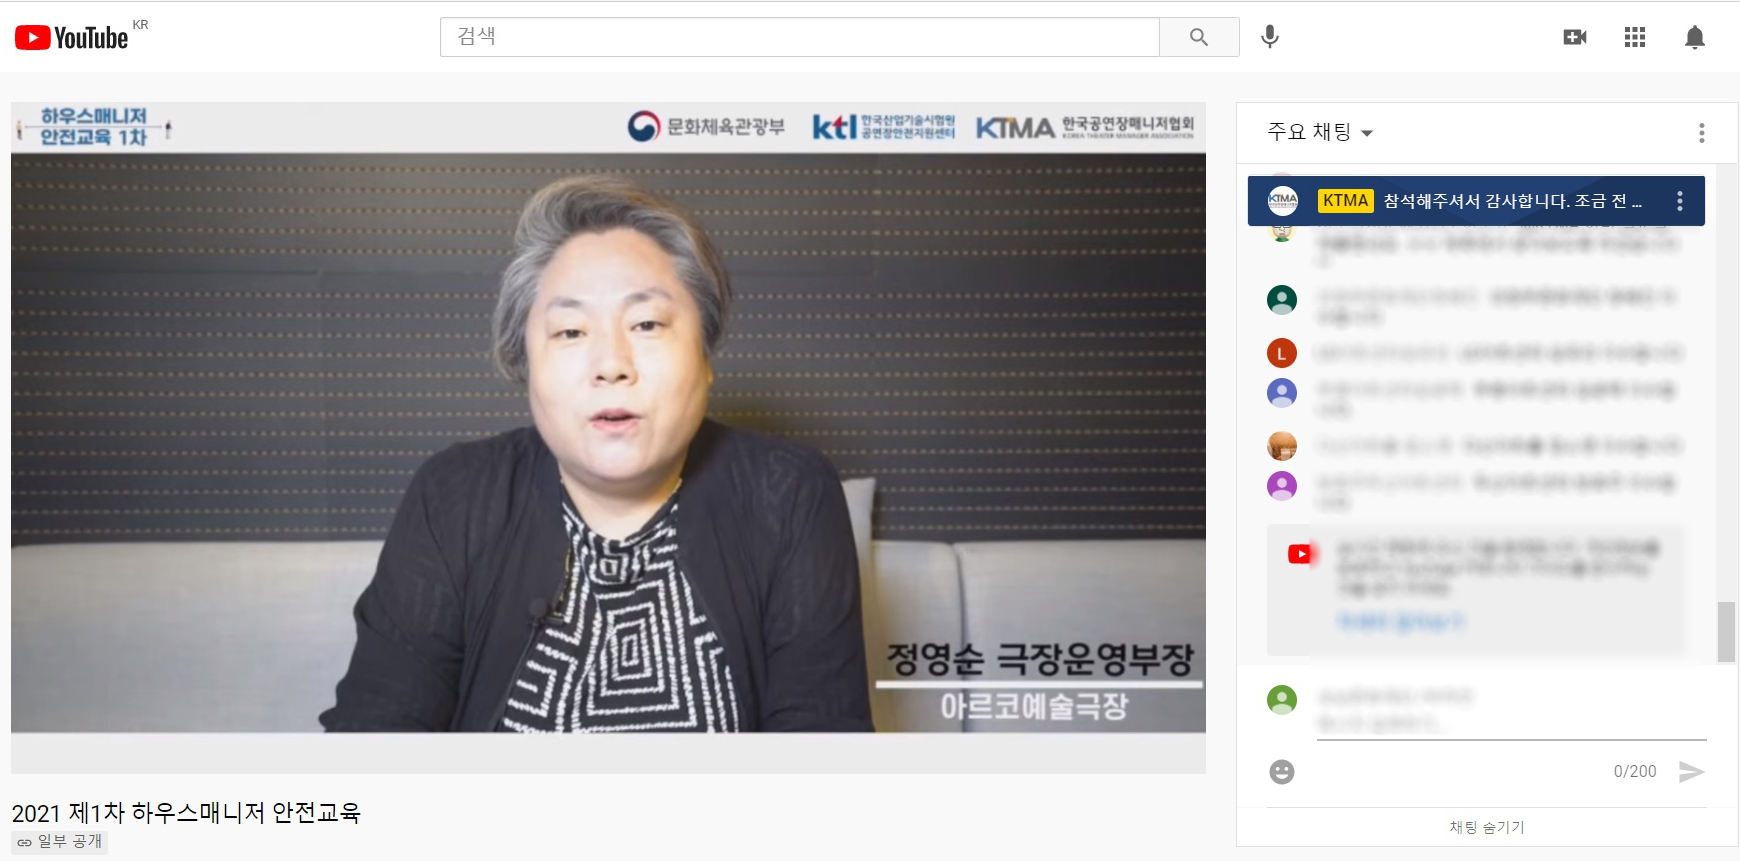The image size is (1740, 861).
Task: Click the blue user avatar in chat
Action: click(x=1282, y=392)
